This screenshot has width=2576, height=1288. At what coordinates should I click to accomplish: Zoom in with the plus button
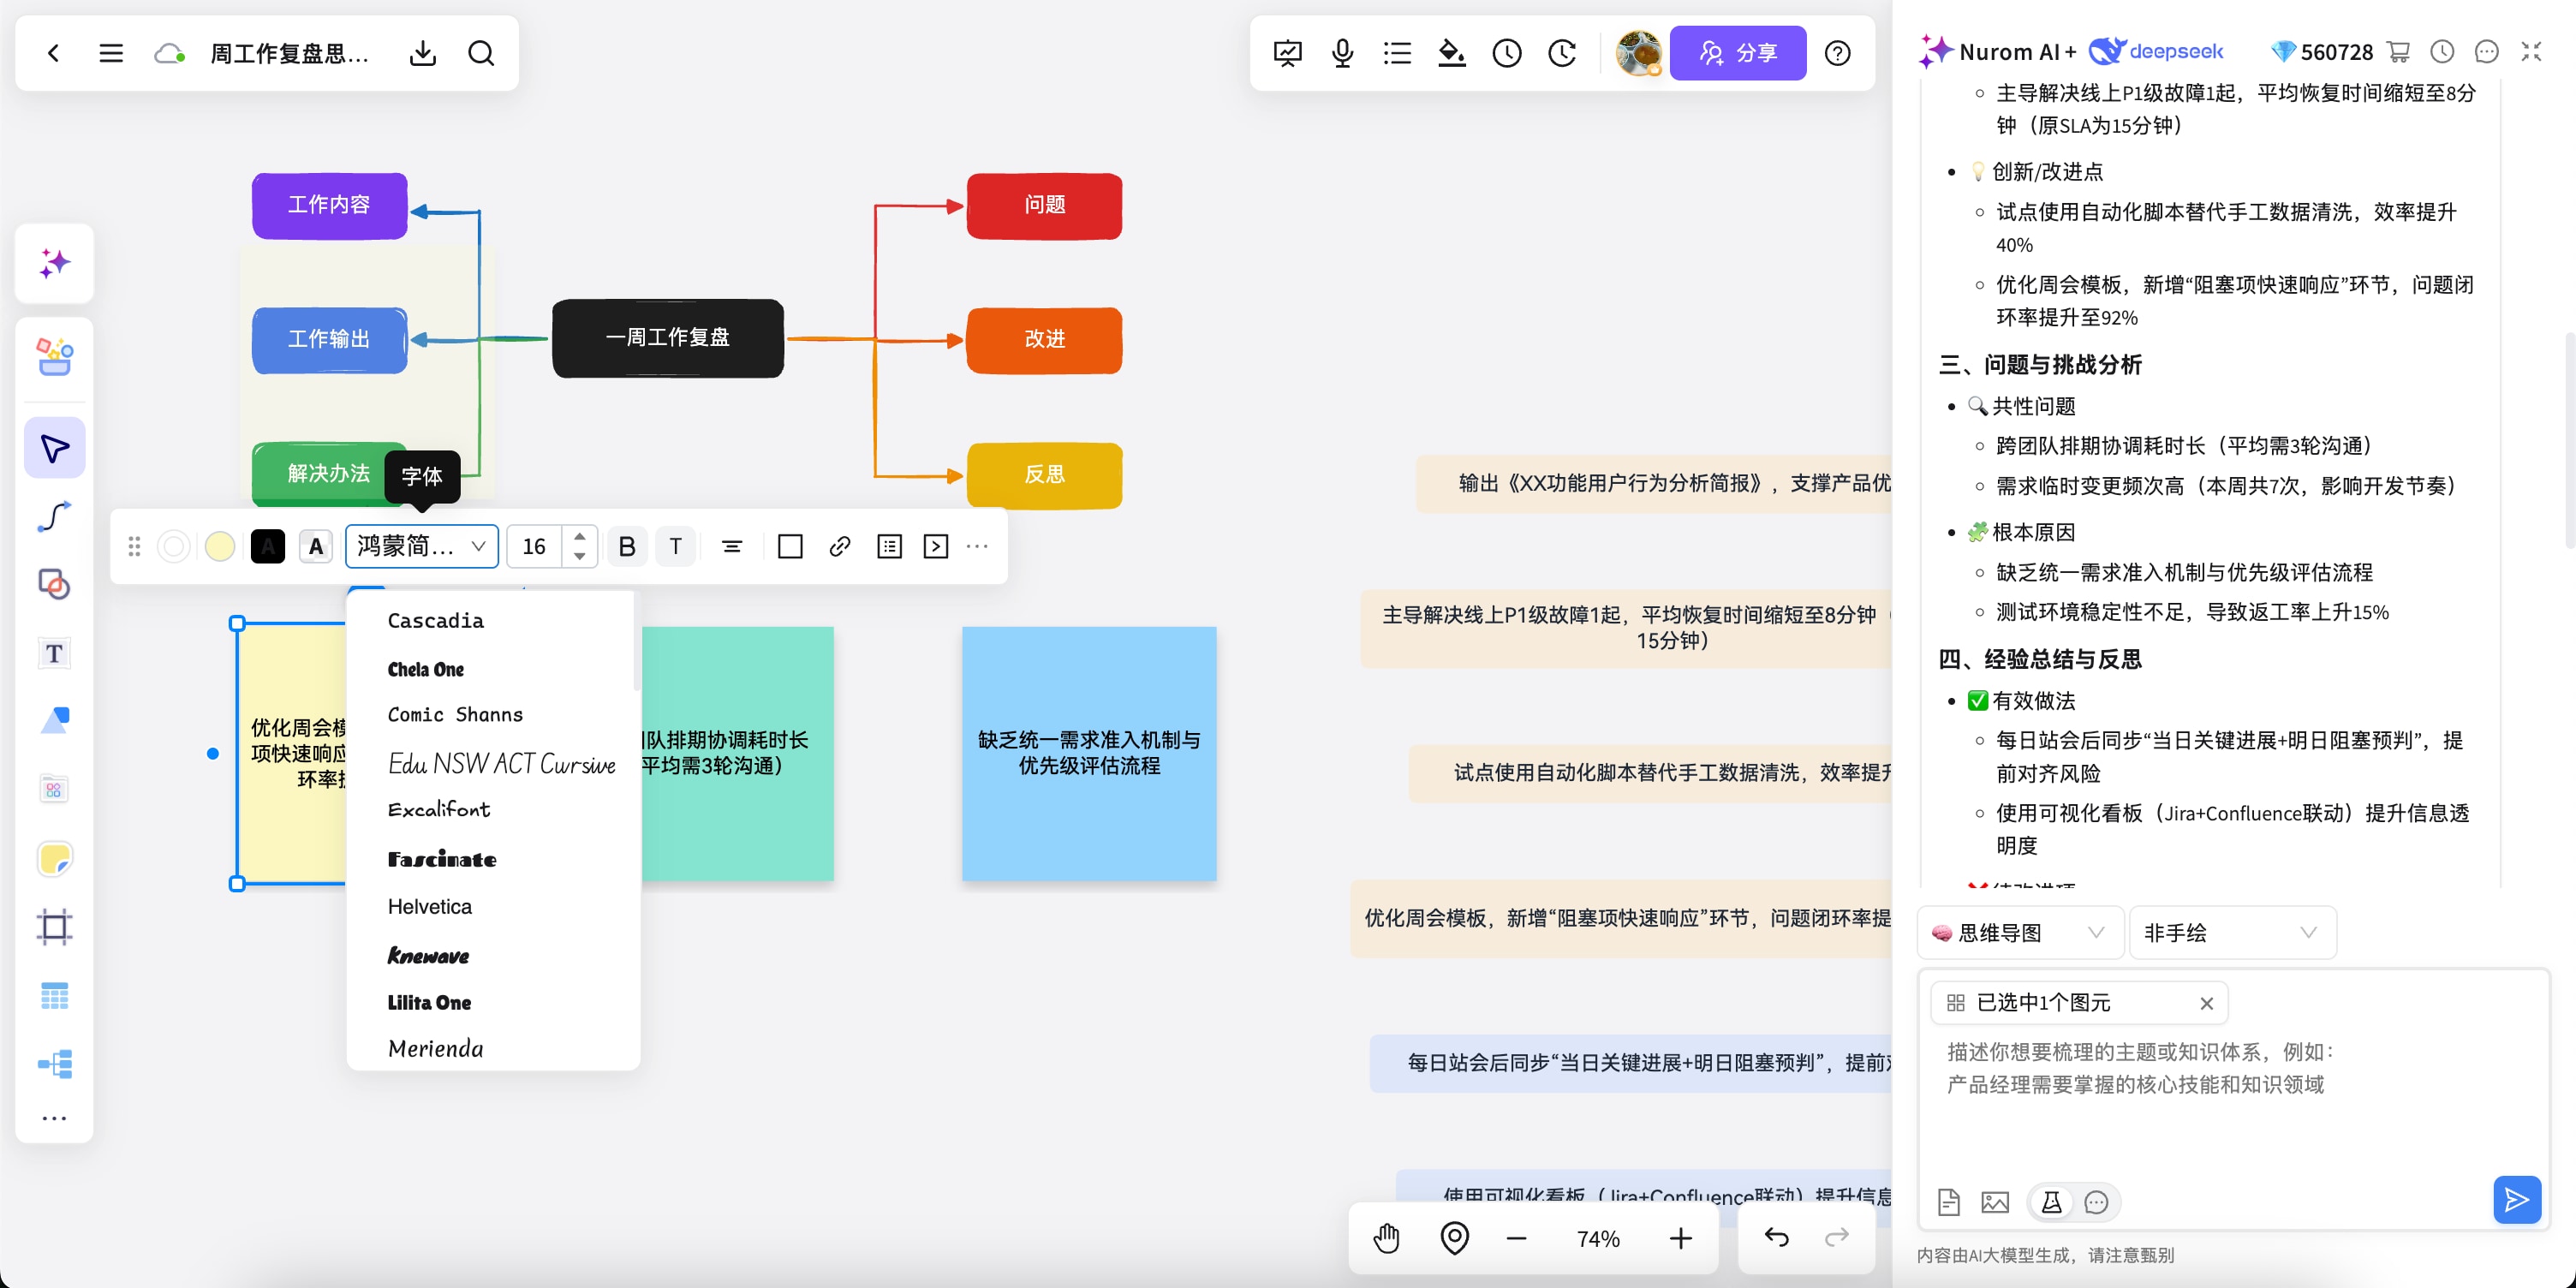[1681, 1238]
